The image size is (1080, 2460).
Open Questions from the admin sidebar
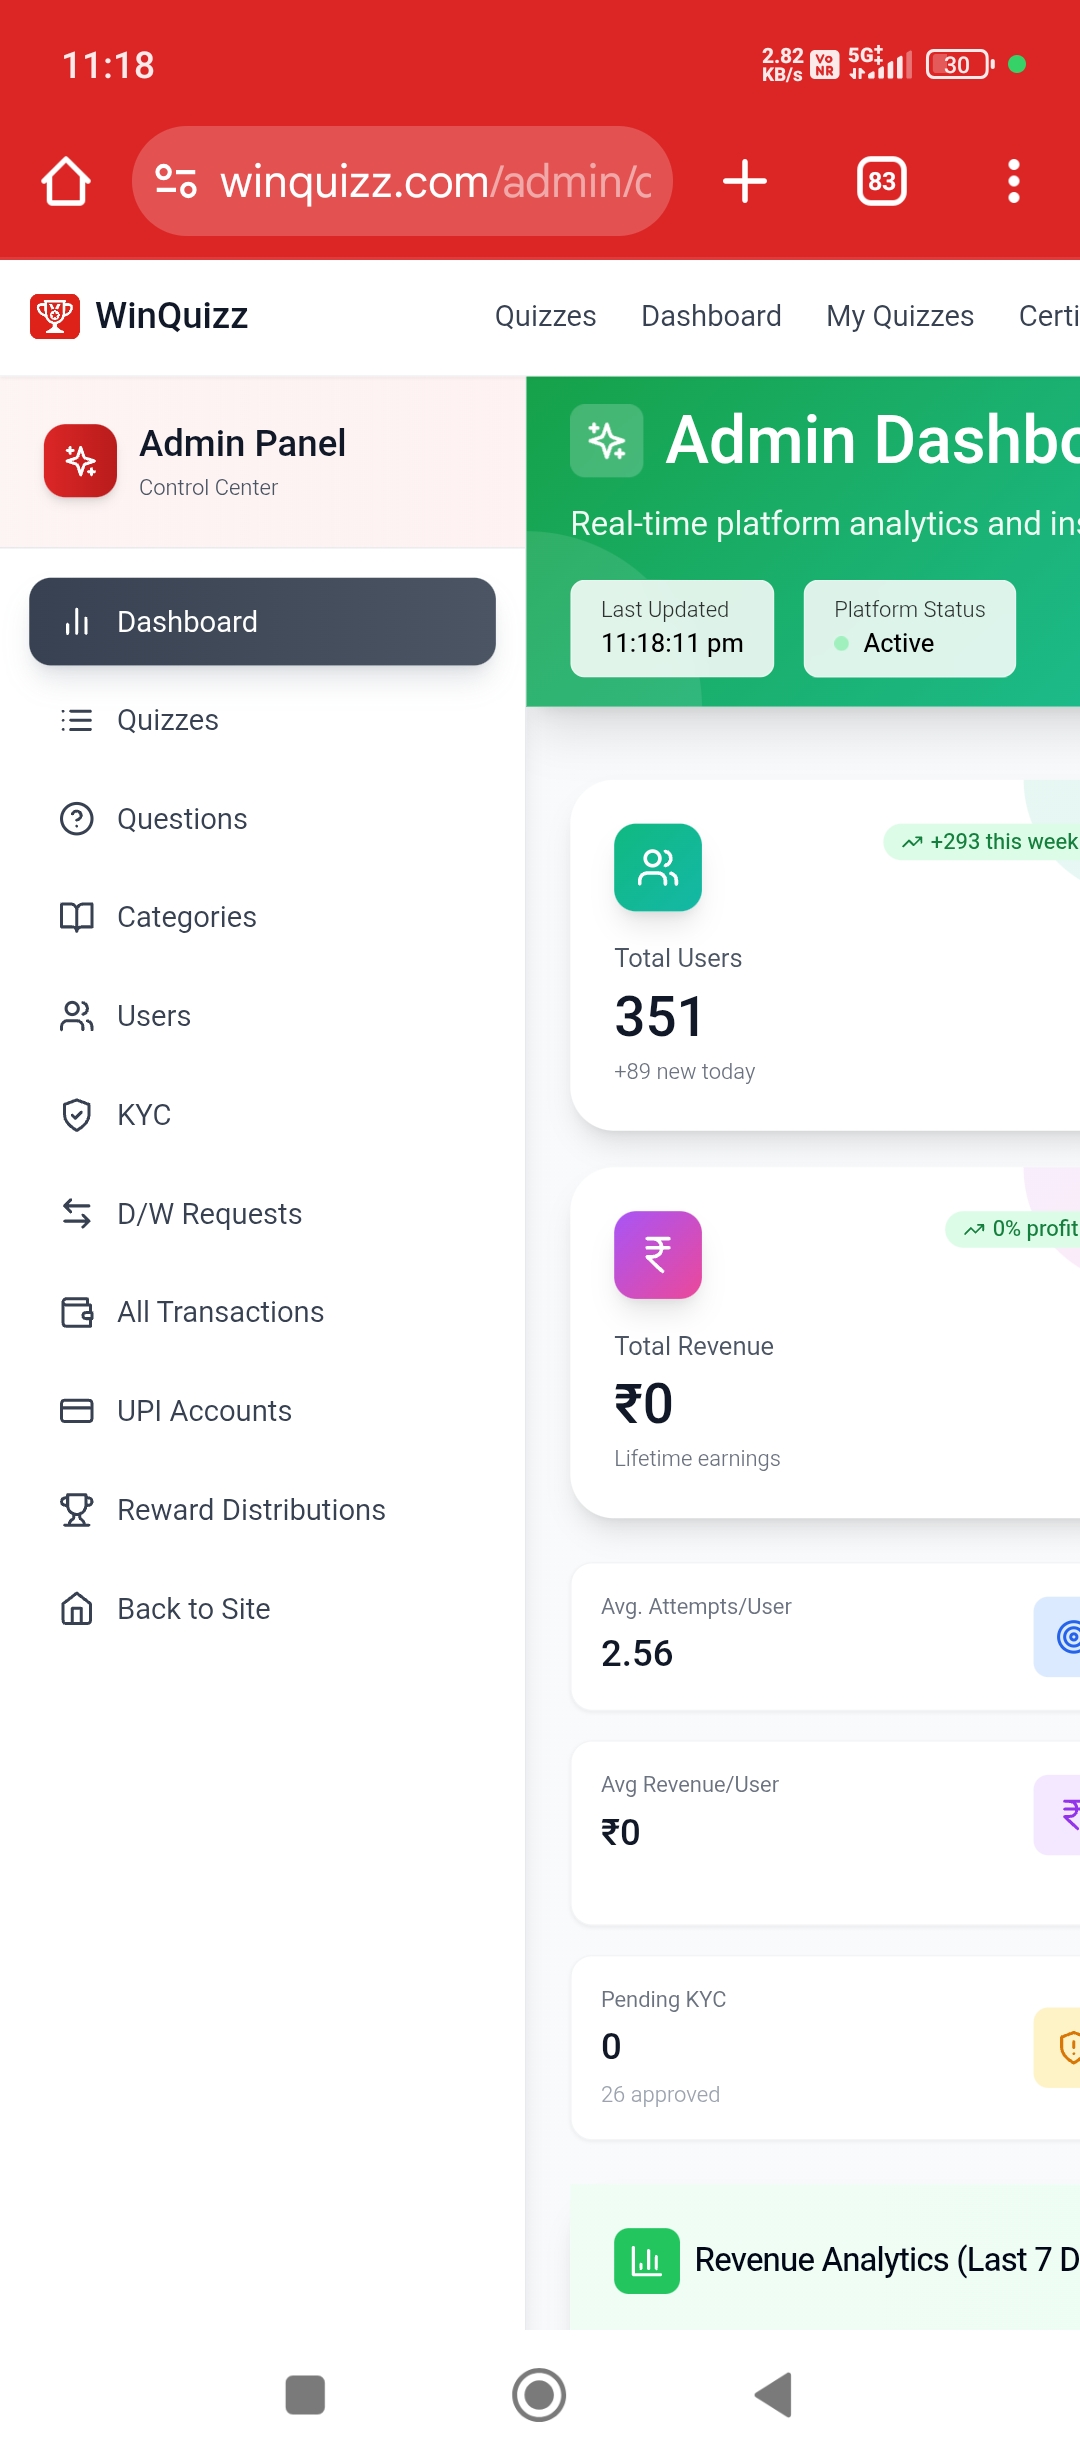pyautogui.click(x=181, y=819)
